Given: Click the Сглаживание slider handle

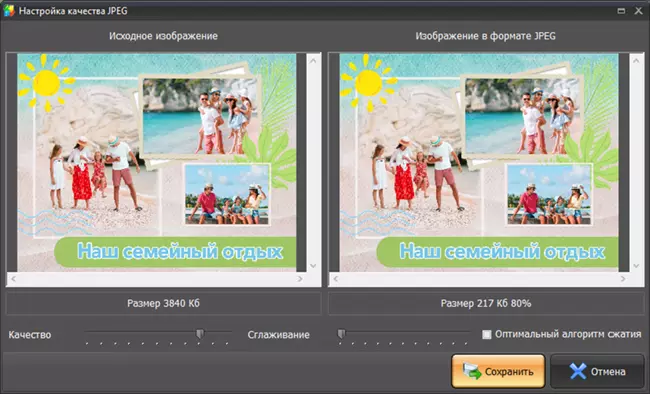Looking at the screenshot, I should click(x=341, y=334).
